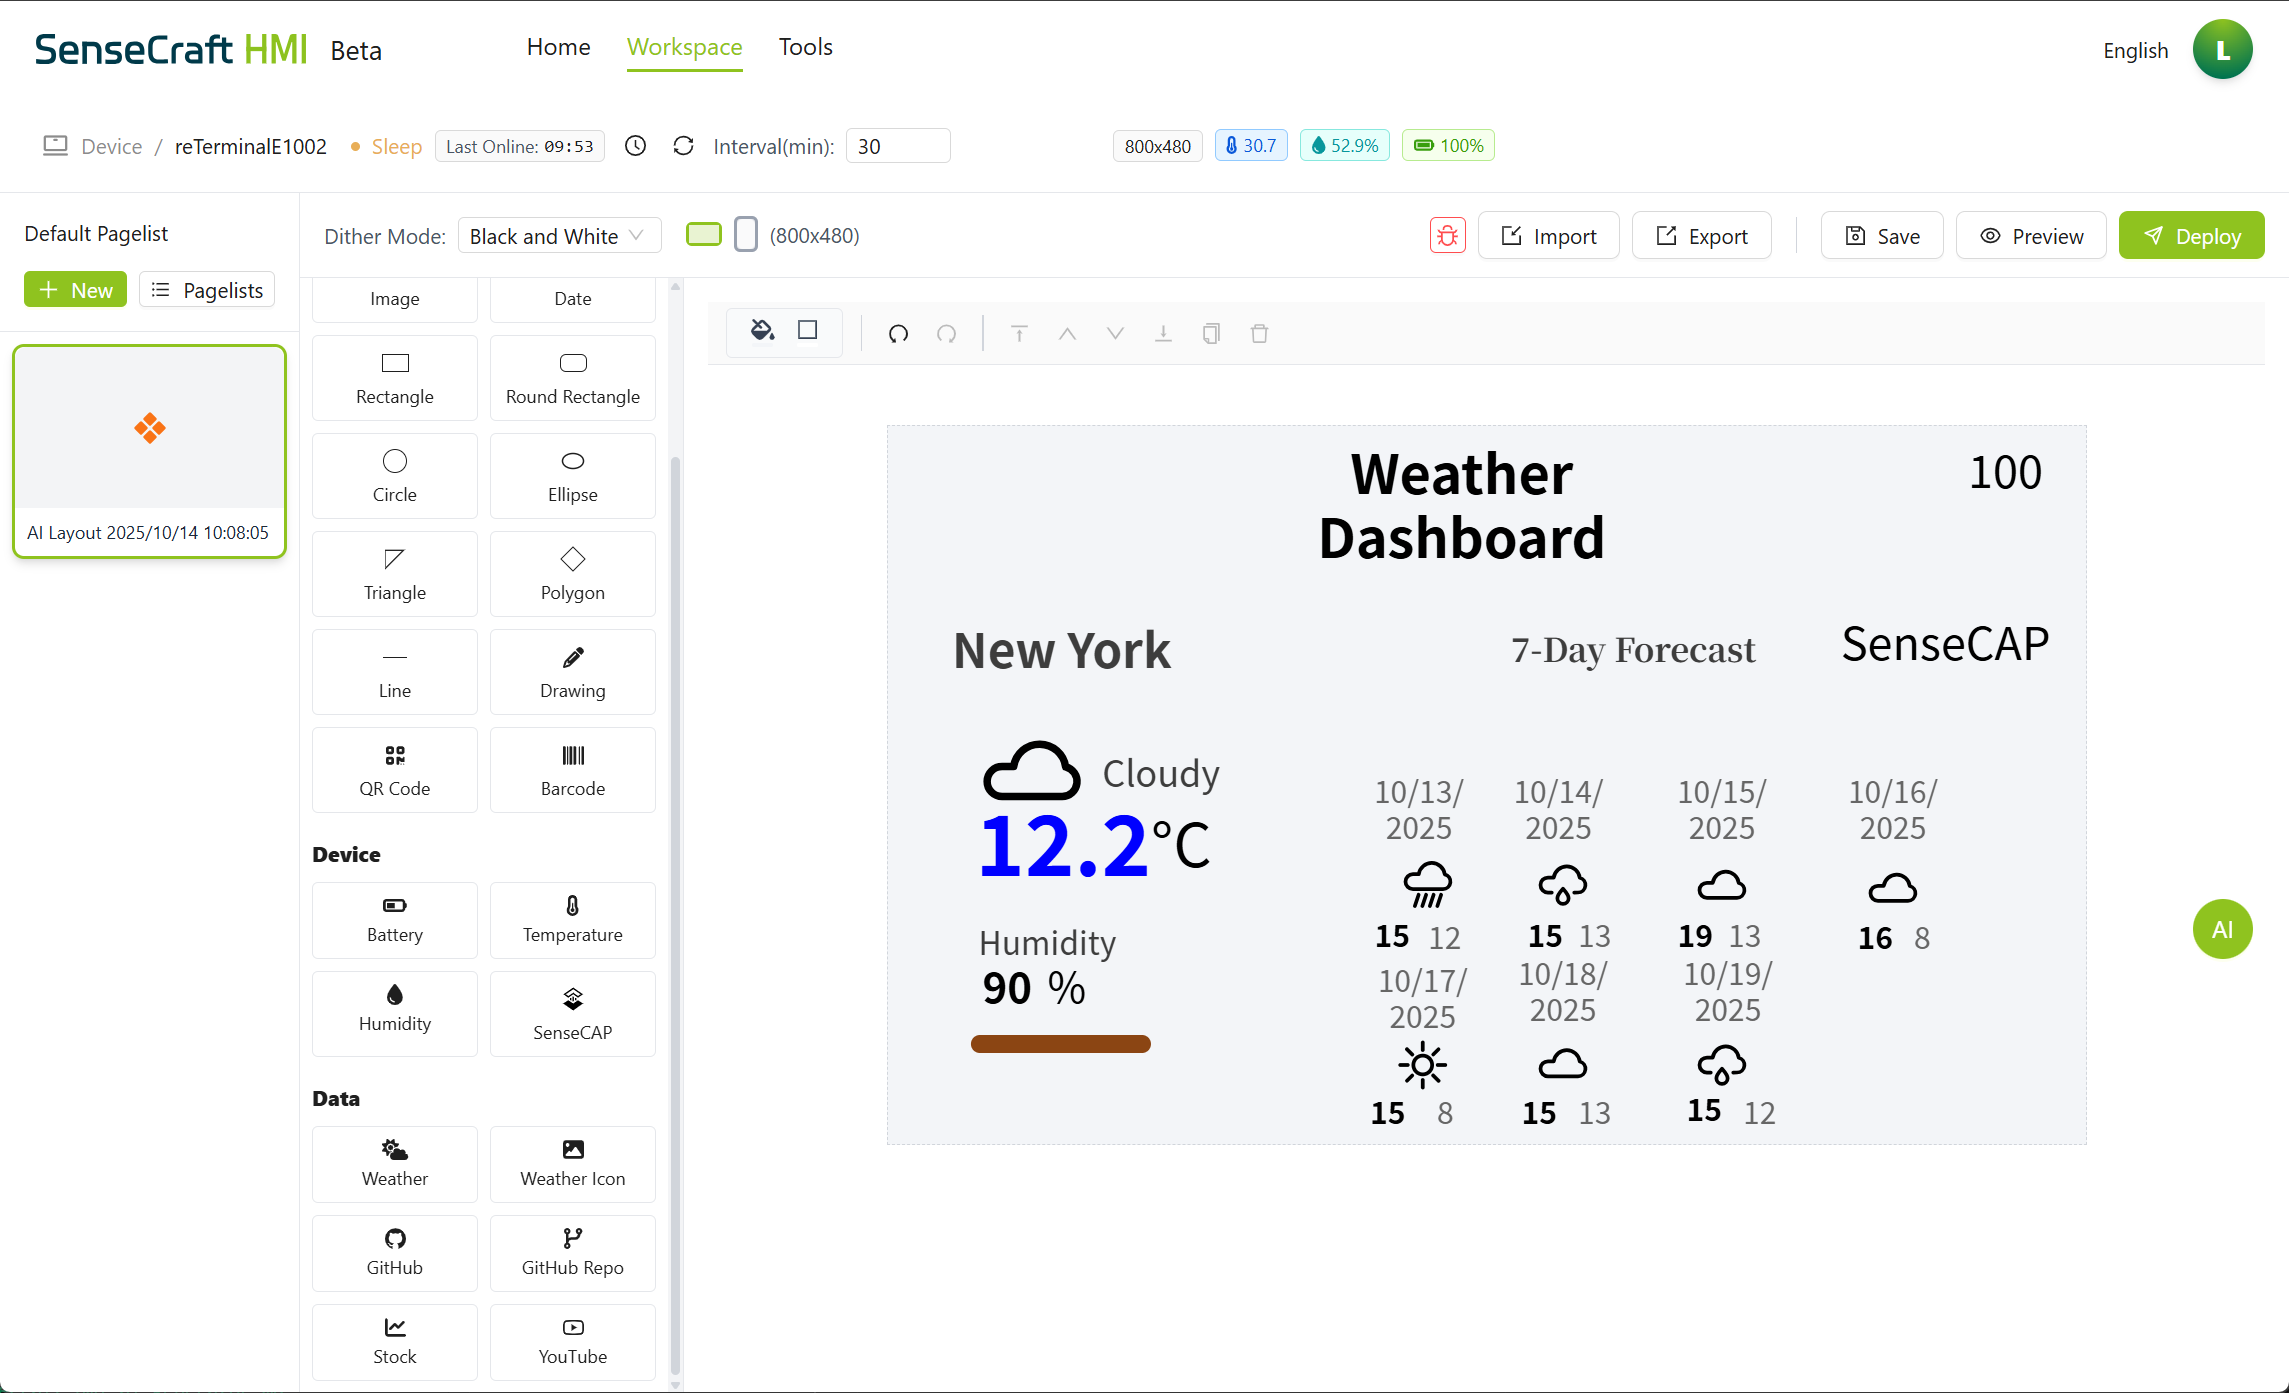Open the Dither Mode dropdown

click(x=559, y=236)
